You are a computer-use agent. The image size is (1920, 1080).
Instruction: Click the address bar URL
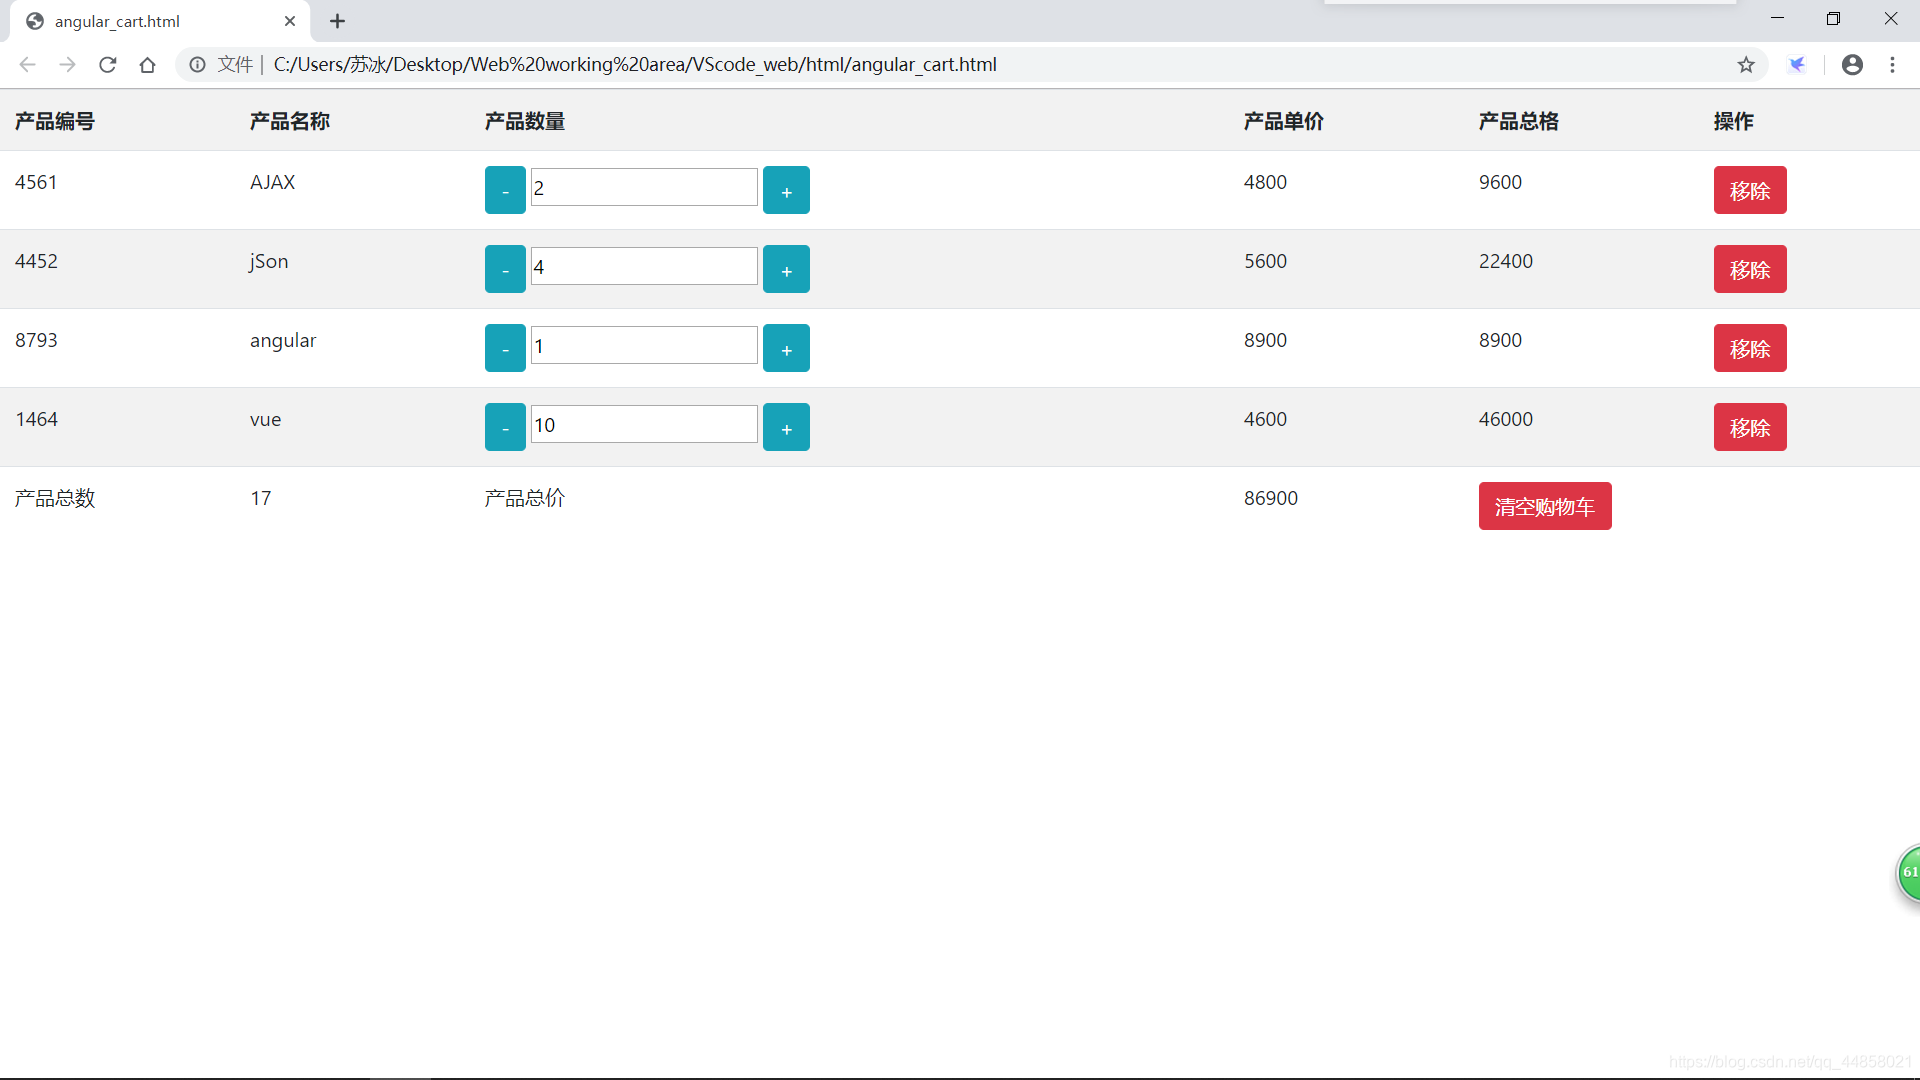(635, 65)
